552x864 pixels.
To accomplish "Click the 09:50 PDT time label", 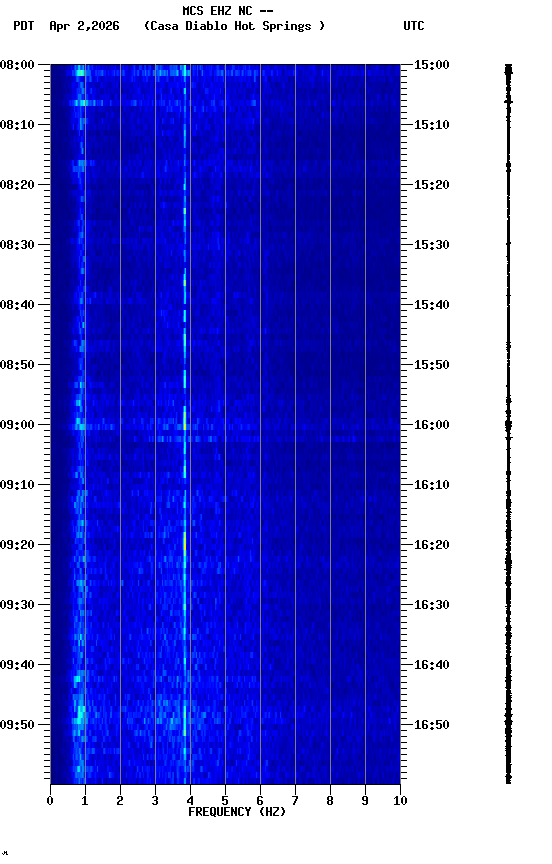I will 17,725.
